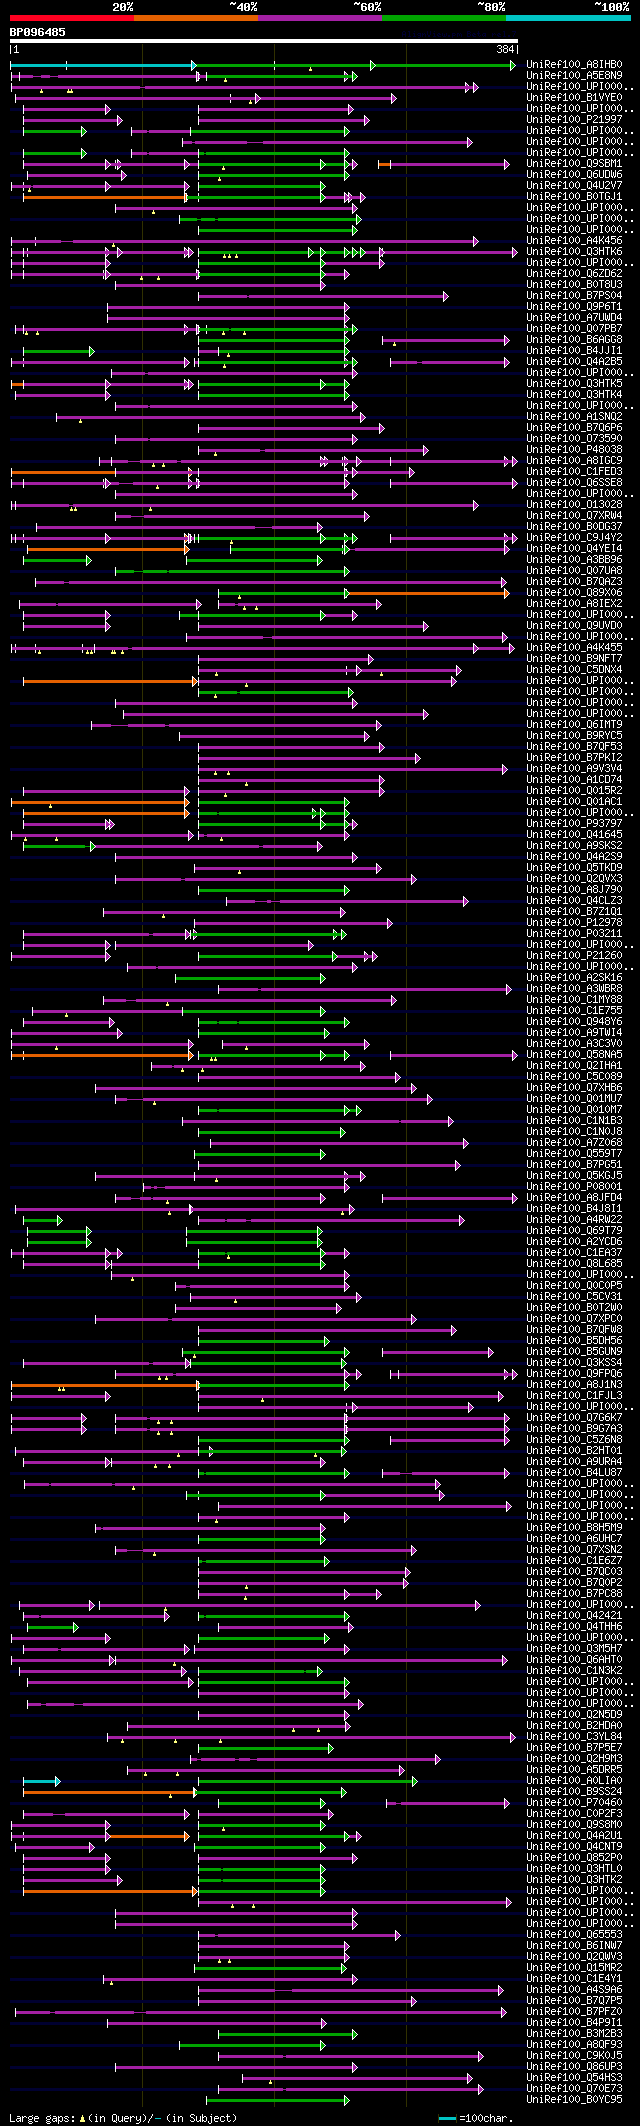Select the UniRef100_Q3HTK4 label
Image resolution: width=640 pixels, height=2126 pixels.
(x=574, y=395)
